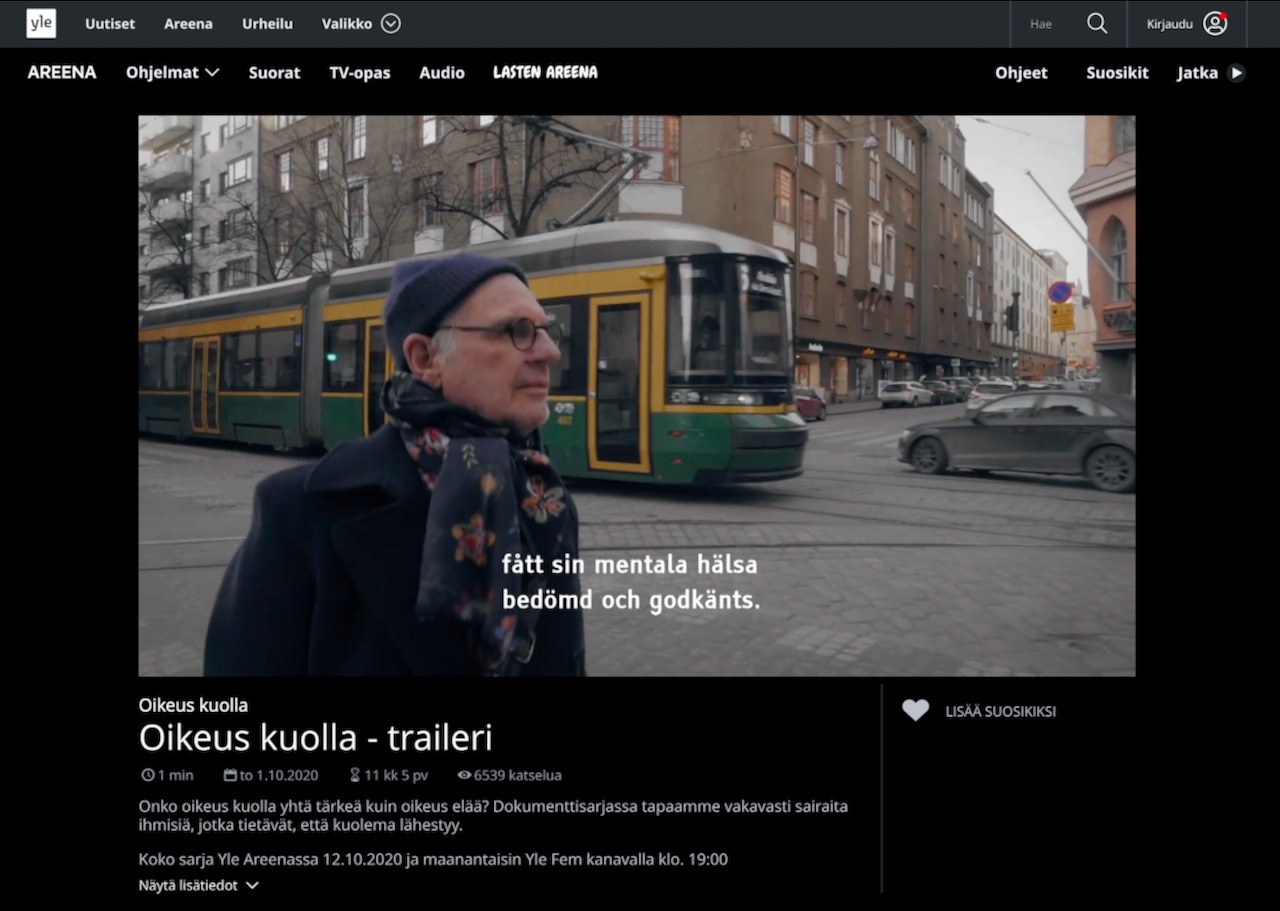This screenshot has width=1280, height=911.
Task: Open the Valikko menu
Action: [347, 24]
